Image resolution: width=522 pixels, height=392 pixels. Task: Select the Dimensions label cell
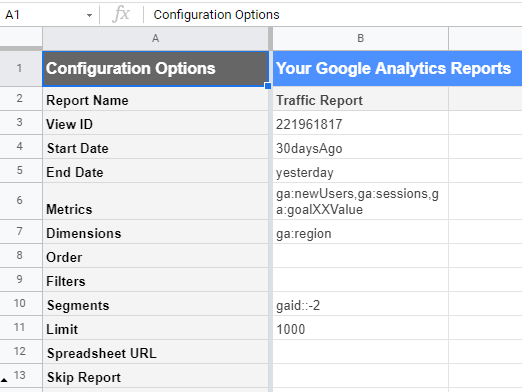155,232
